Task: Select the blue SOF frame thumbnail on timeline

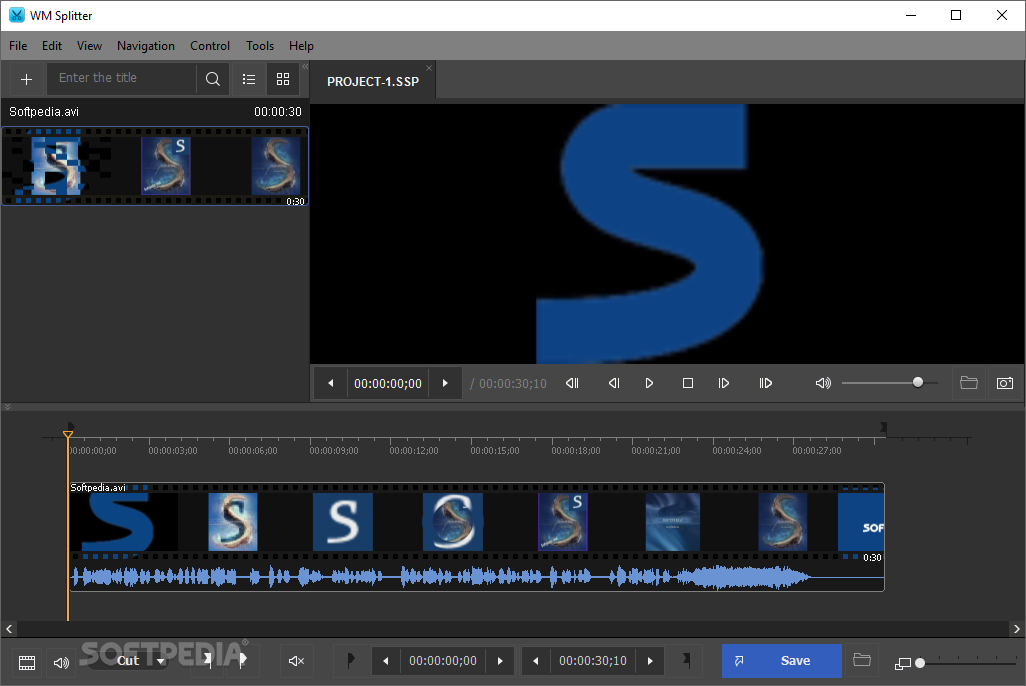Action: tap(861, 522)
